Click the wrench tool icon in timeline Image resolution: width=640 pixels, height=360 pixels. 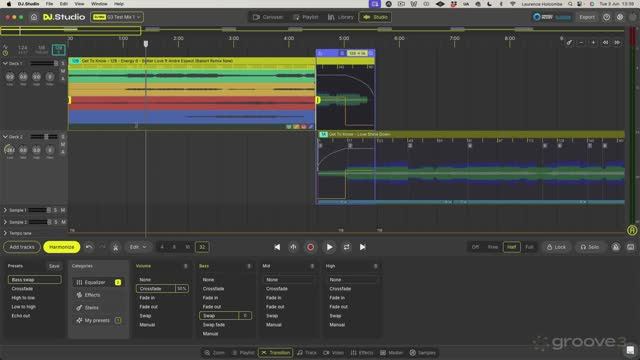click(x=569, y=42)
